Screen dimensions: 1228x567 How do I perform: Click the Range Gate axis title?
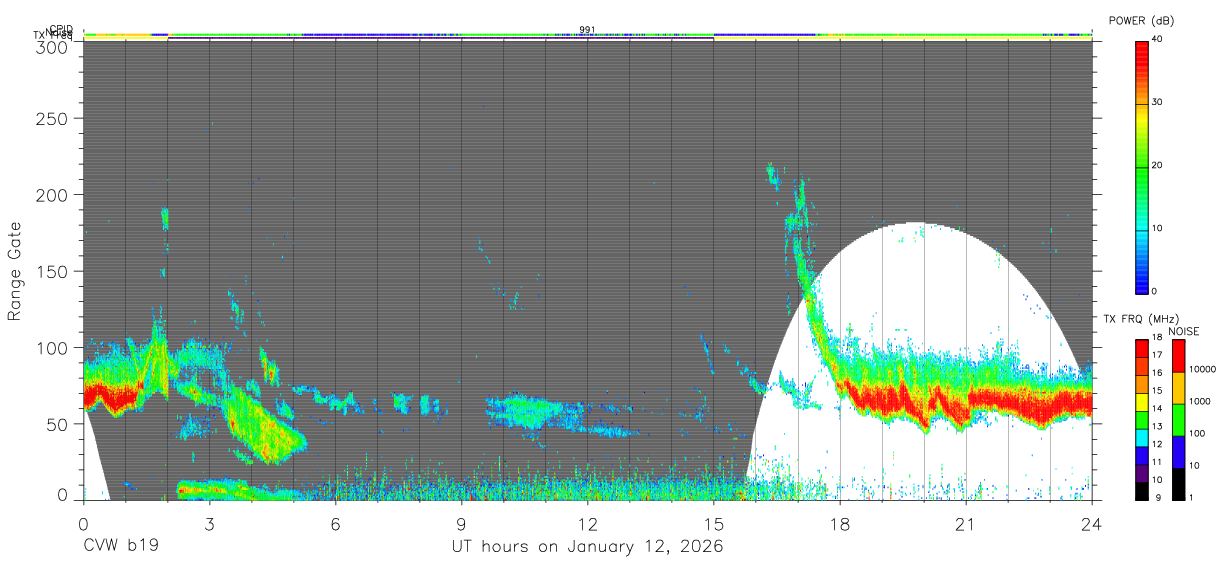tap(15, 271)
